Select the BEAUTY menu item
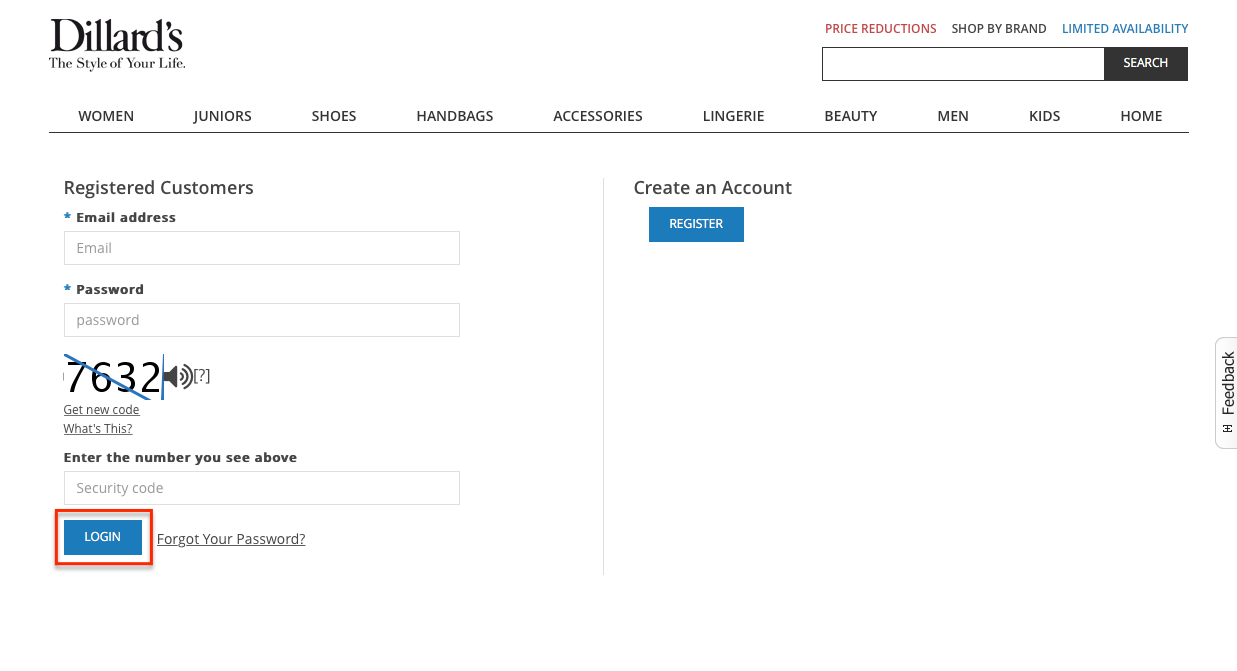This screenshot has height=671, width=1237. click(850, 115)
